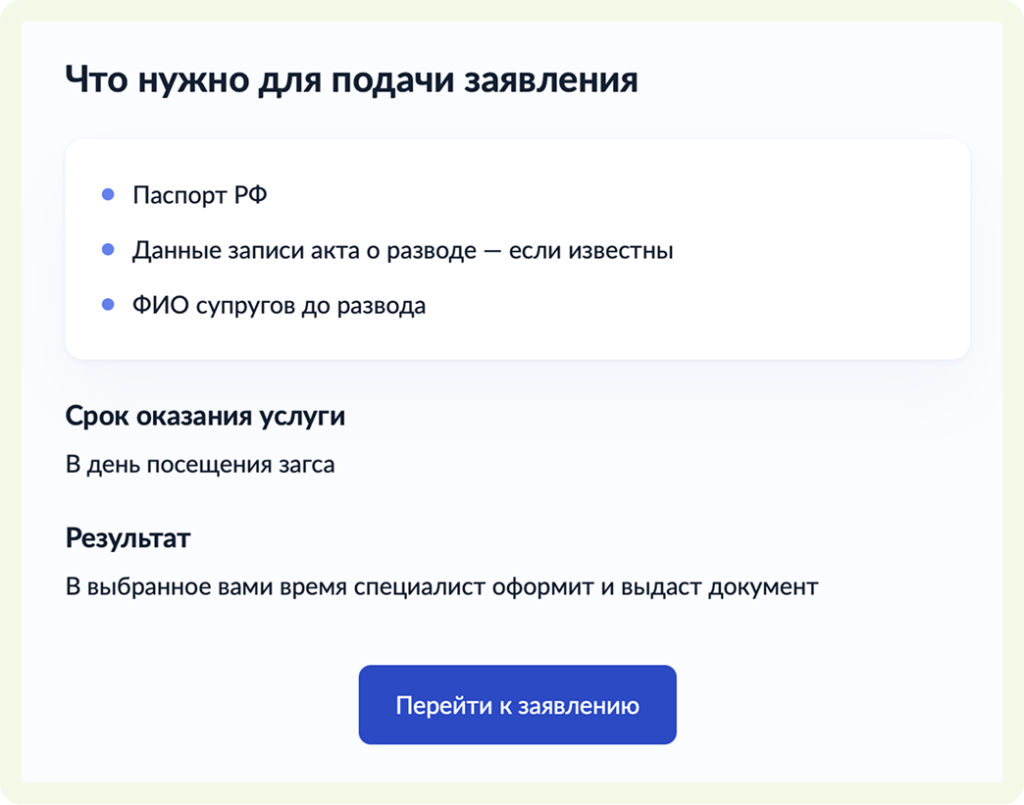Screen dimensions: 1024x805
Task: Click the word развода in third bullet
Action: pyautogui.click(x=385, y=305)
